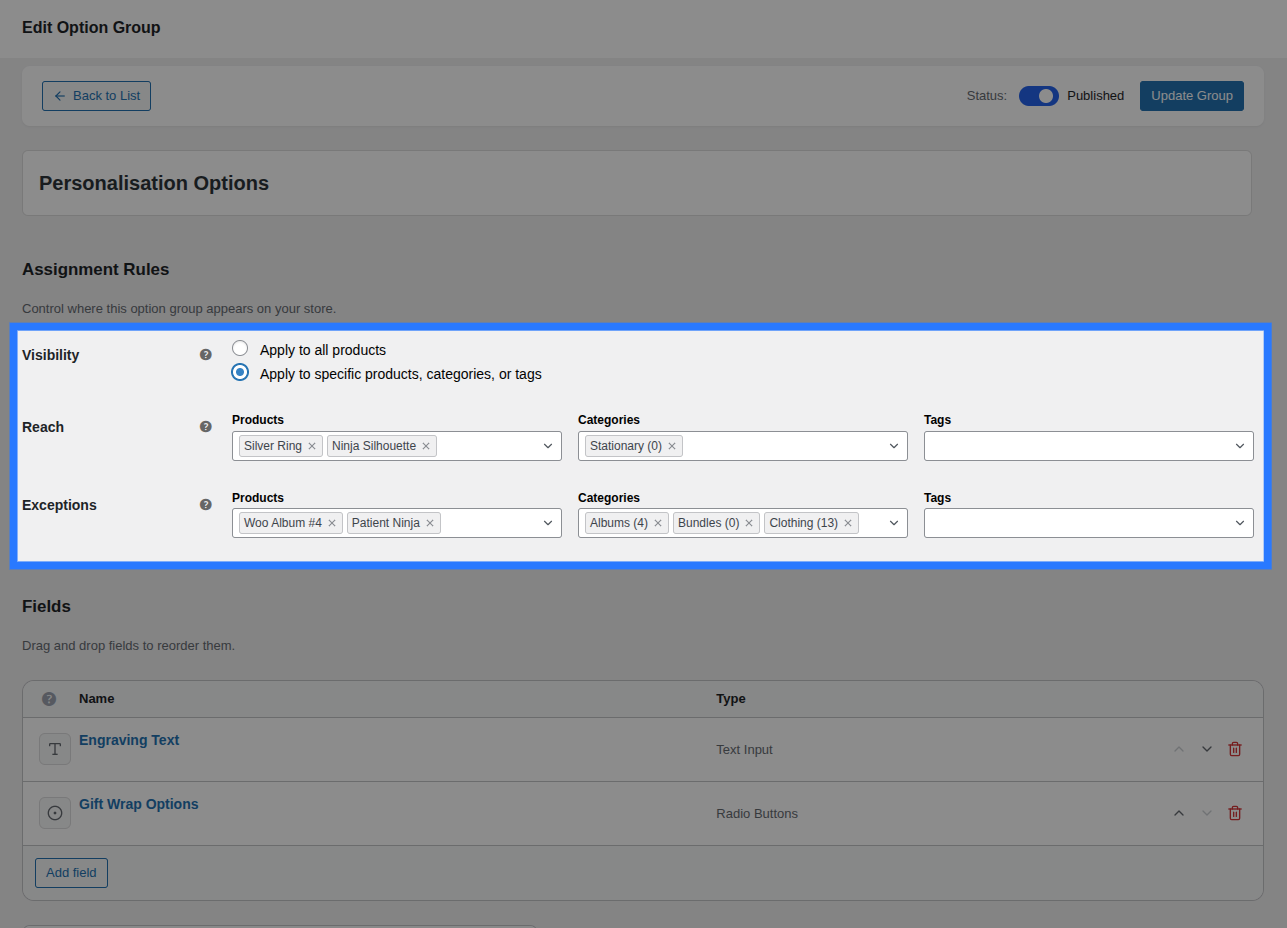Expand the Exceptions Products dropdown
Screen dimensions: 1287x928
click(x=548, y=523)
